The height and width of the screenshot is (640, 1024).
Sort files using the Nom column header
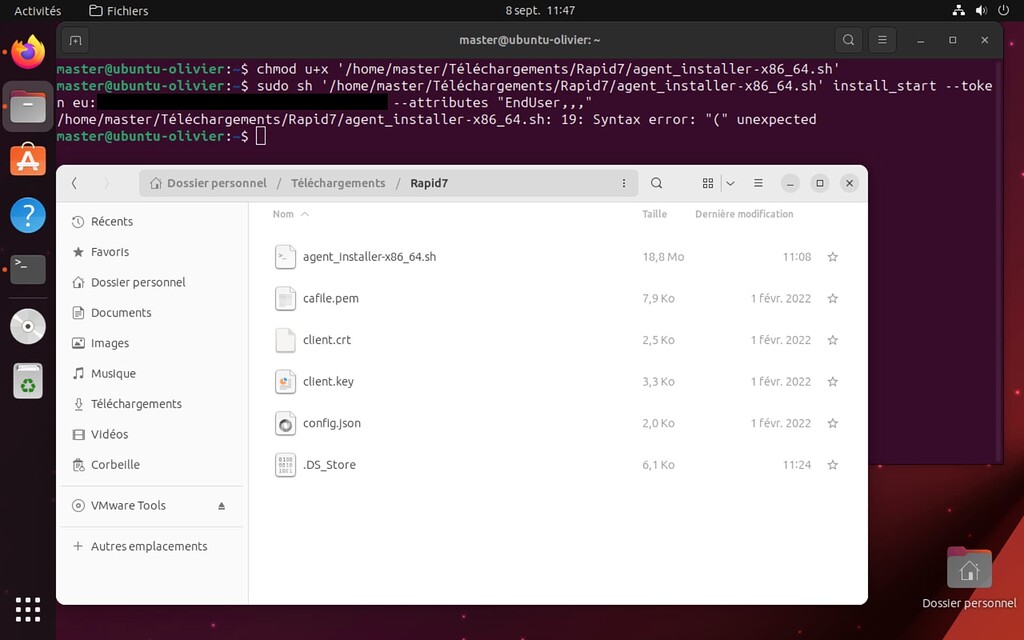[282, 213]
